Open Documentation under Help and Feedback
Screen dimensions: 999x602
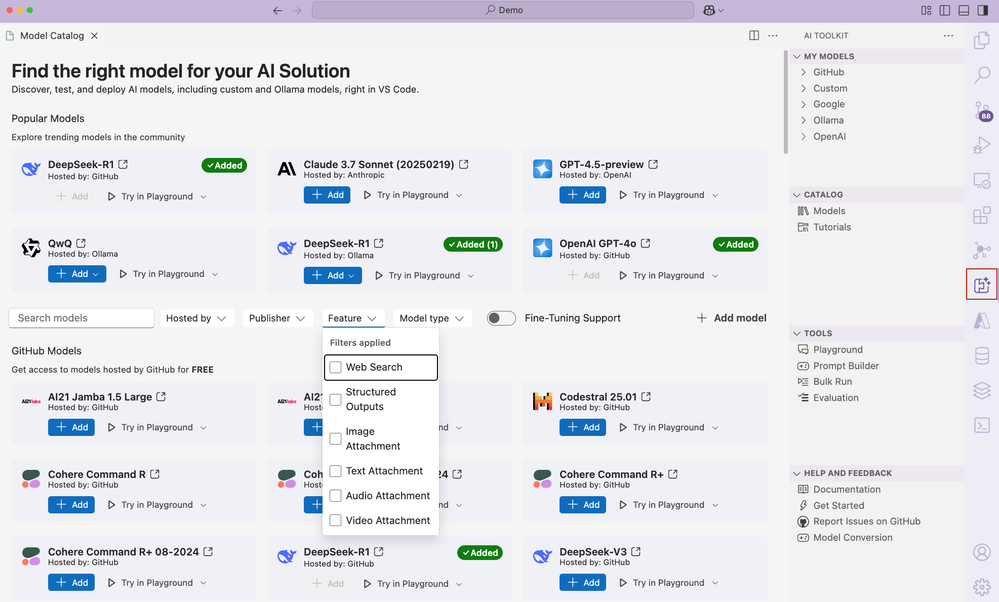[846, 490]
